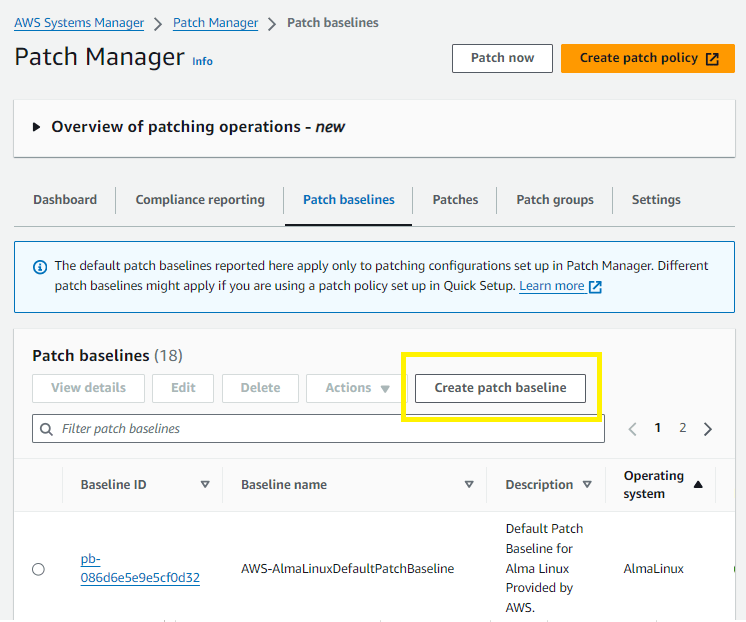Click external link icon after Learn more

(x=595, y=286)
